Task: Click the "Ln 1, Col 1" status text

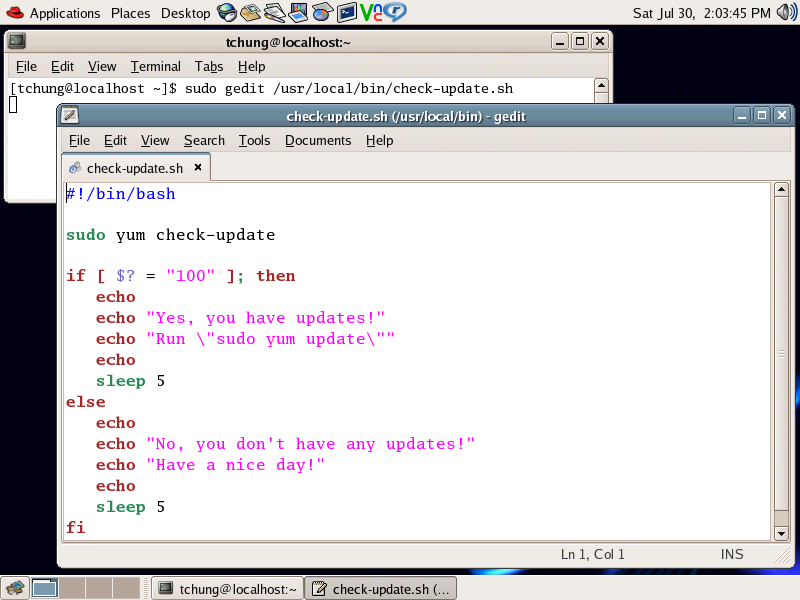Action: 592,555
